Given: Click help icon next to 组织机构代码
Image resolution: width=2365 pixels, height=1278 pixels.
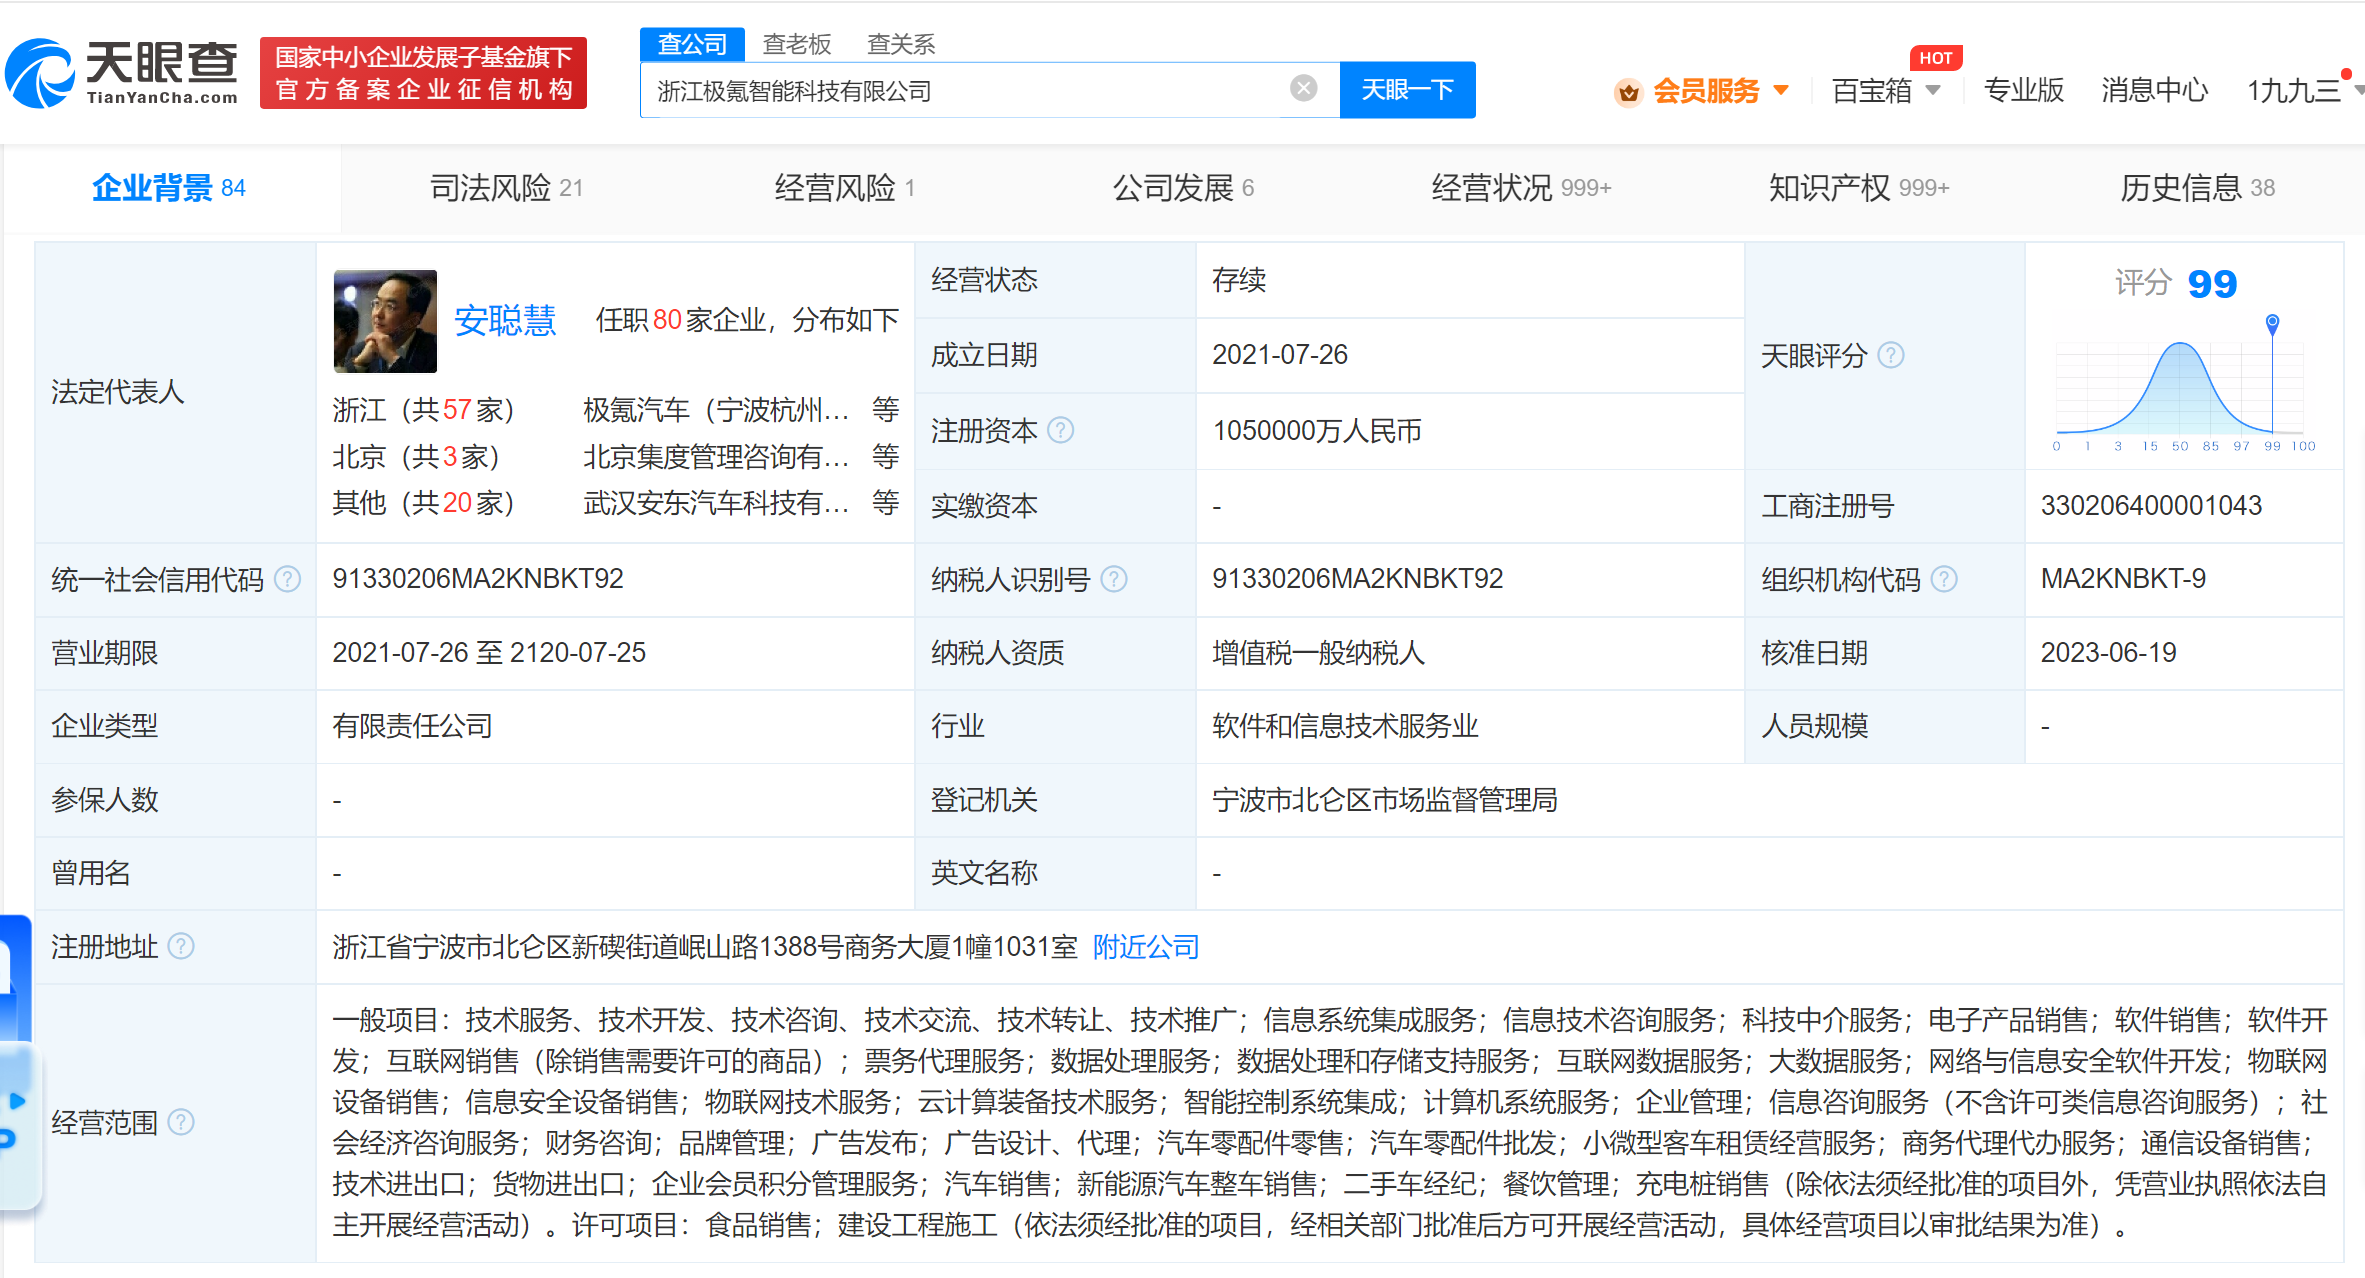Looking at the screenshot, I should point(1943,579).
